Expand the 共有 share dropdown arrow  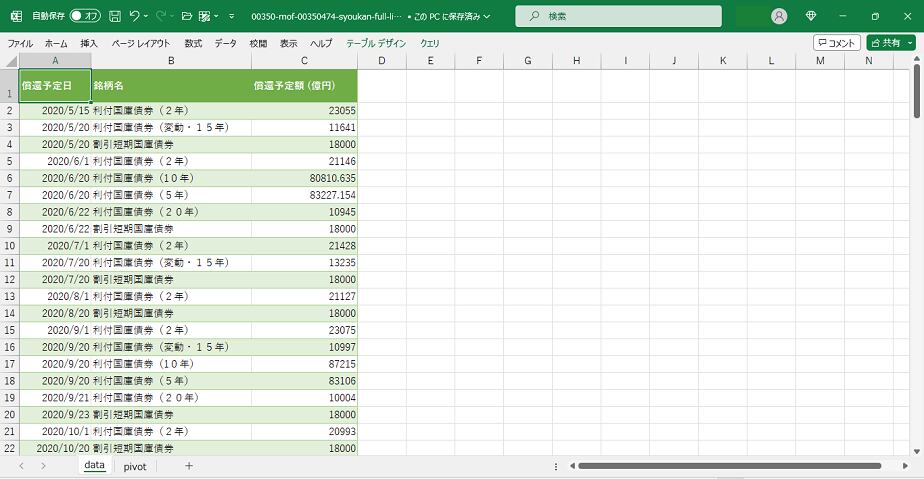[909, 43]
